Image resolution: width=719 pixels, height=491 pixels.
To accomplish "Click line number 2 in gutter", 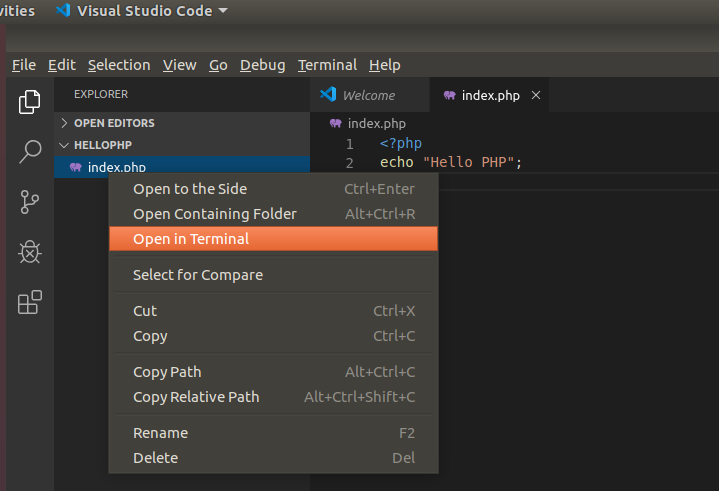I will 349,163.
